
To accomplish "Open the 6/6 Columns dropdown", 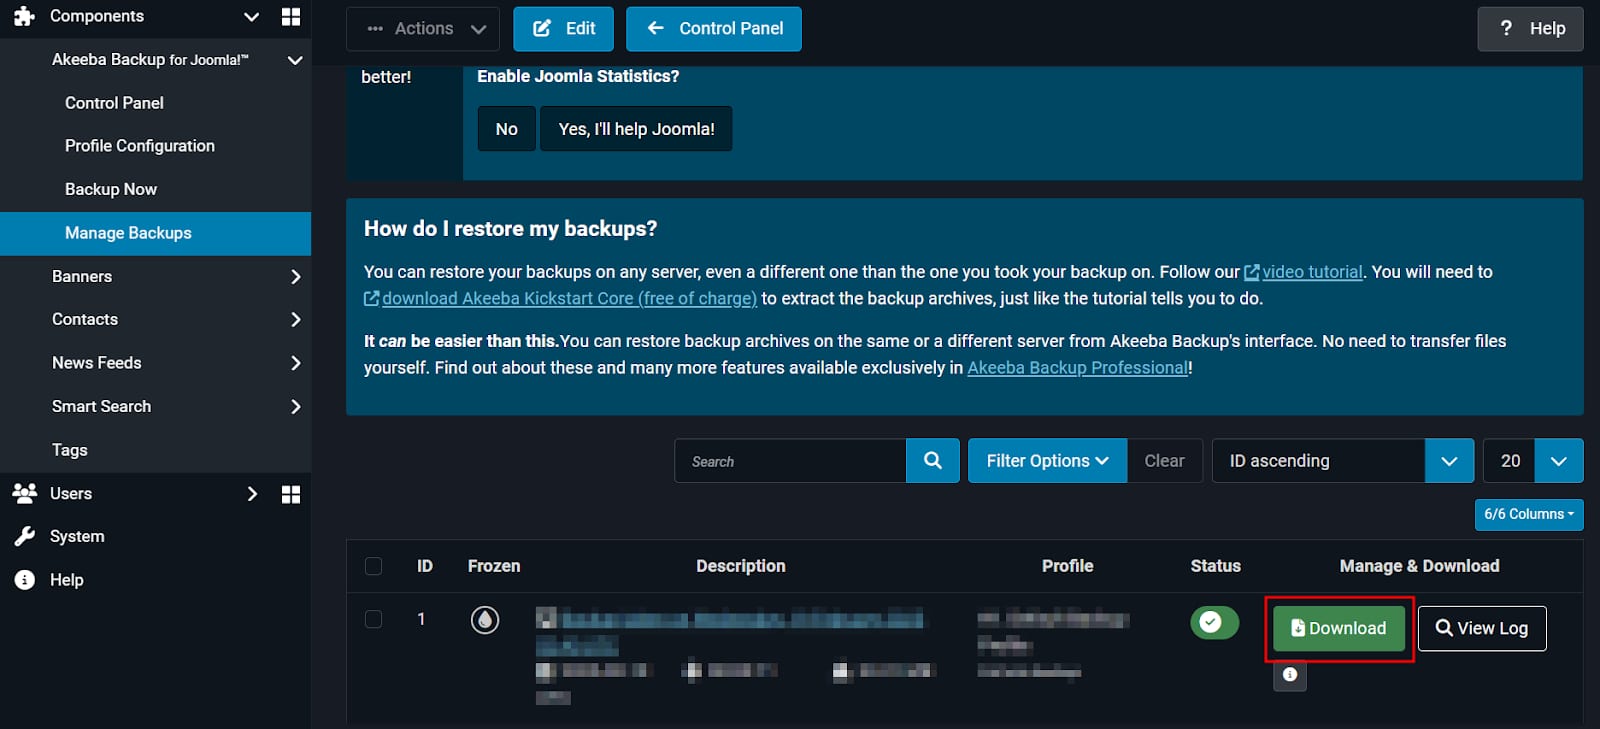I will [1528, 514].
